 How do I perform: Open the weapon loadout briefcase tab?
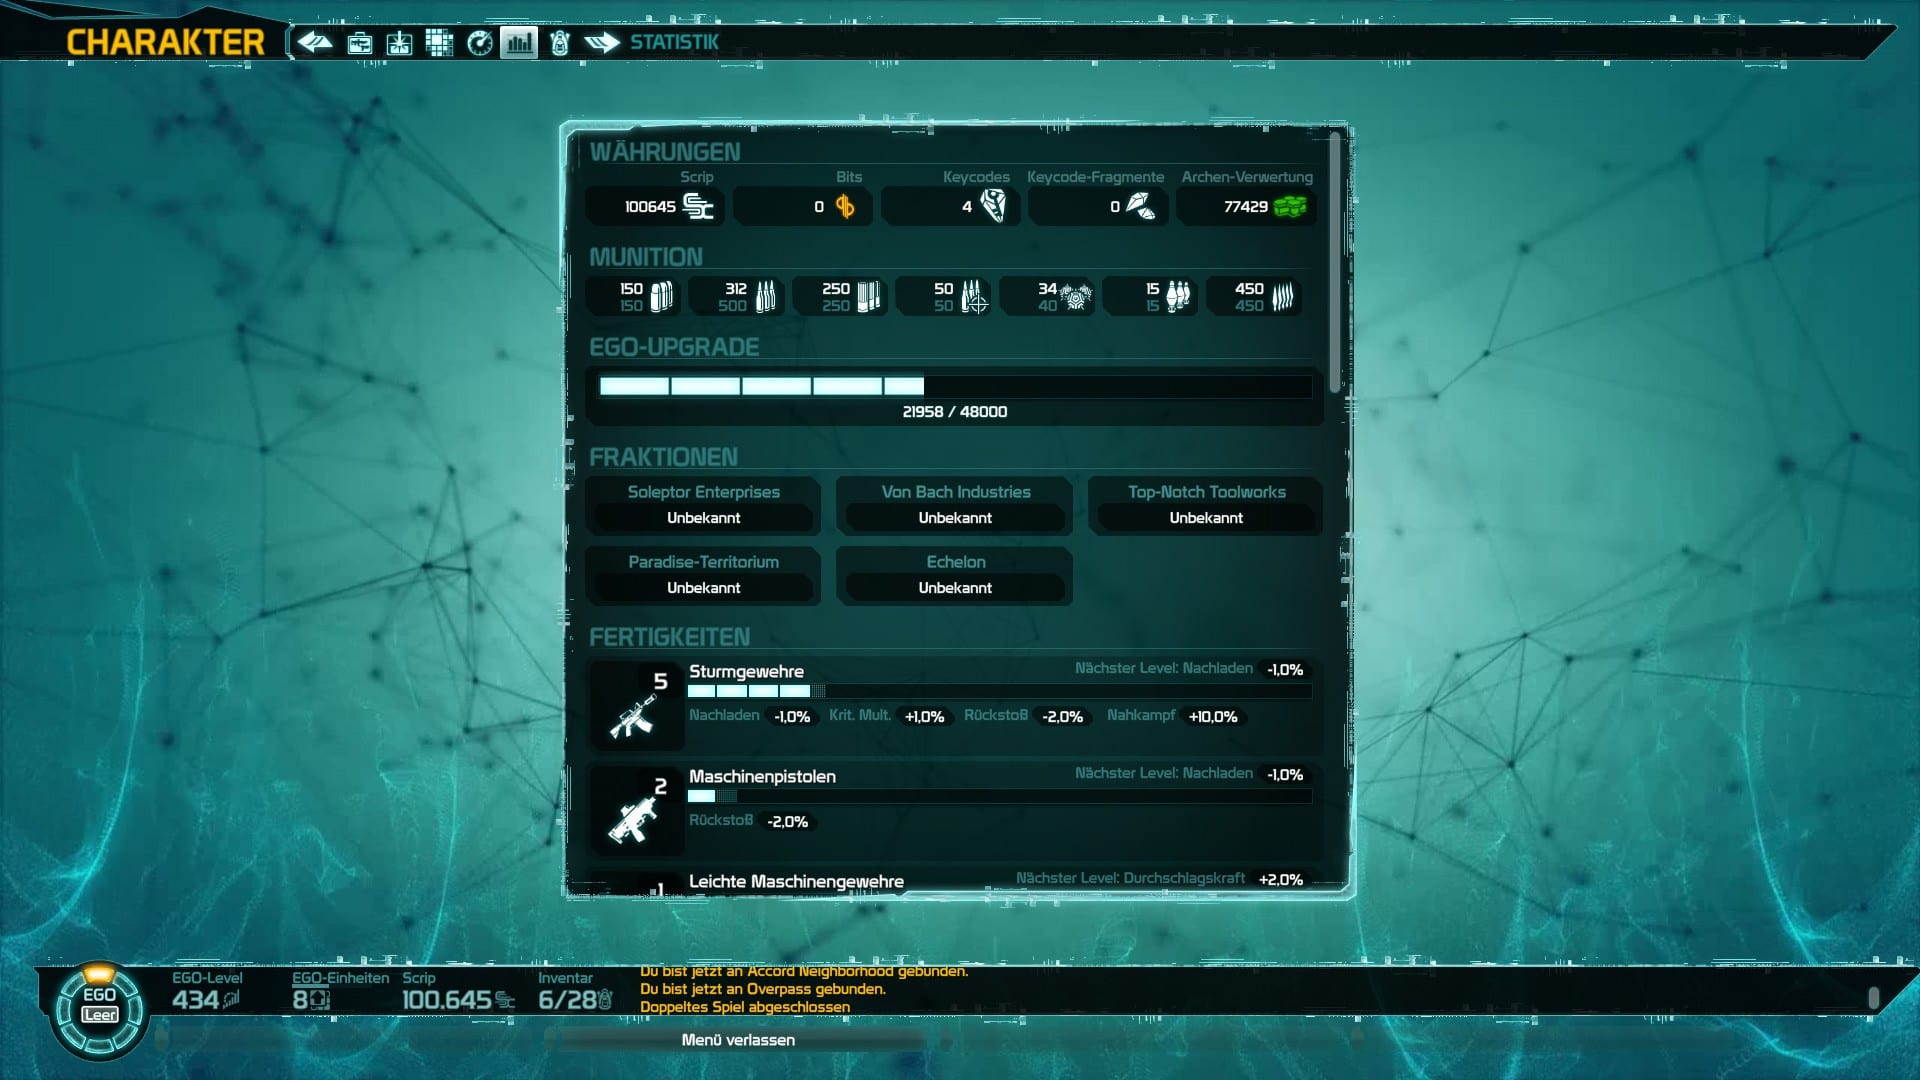click(359, 43)
